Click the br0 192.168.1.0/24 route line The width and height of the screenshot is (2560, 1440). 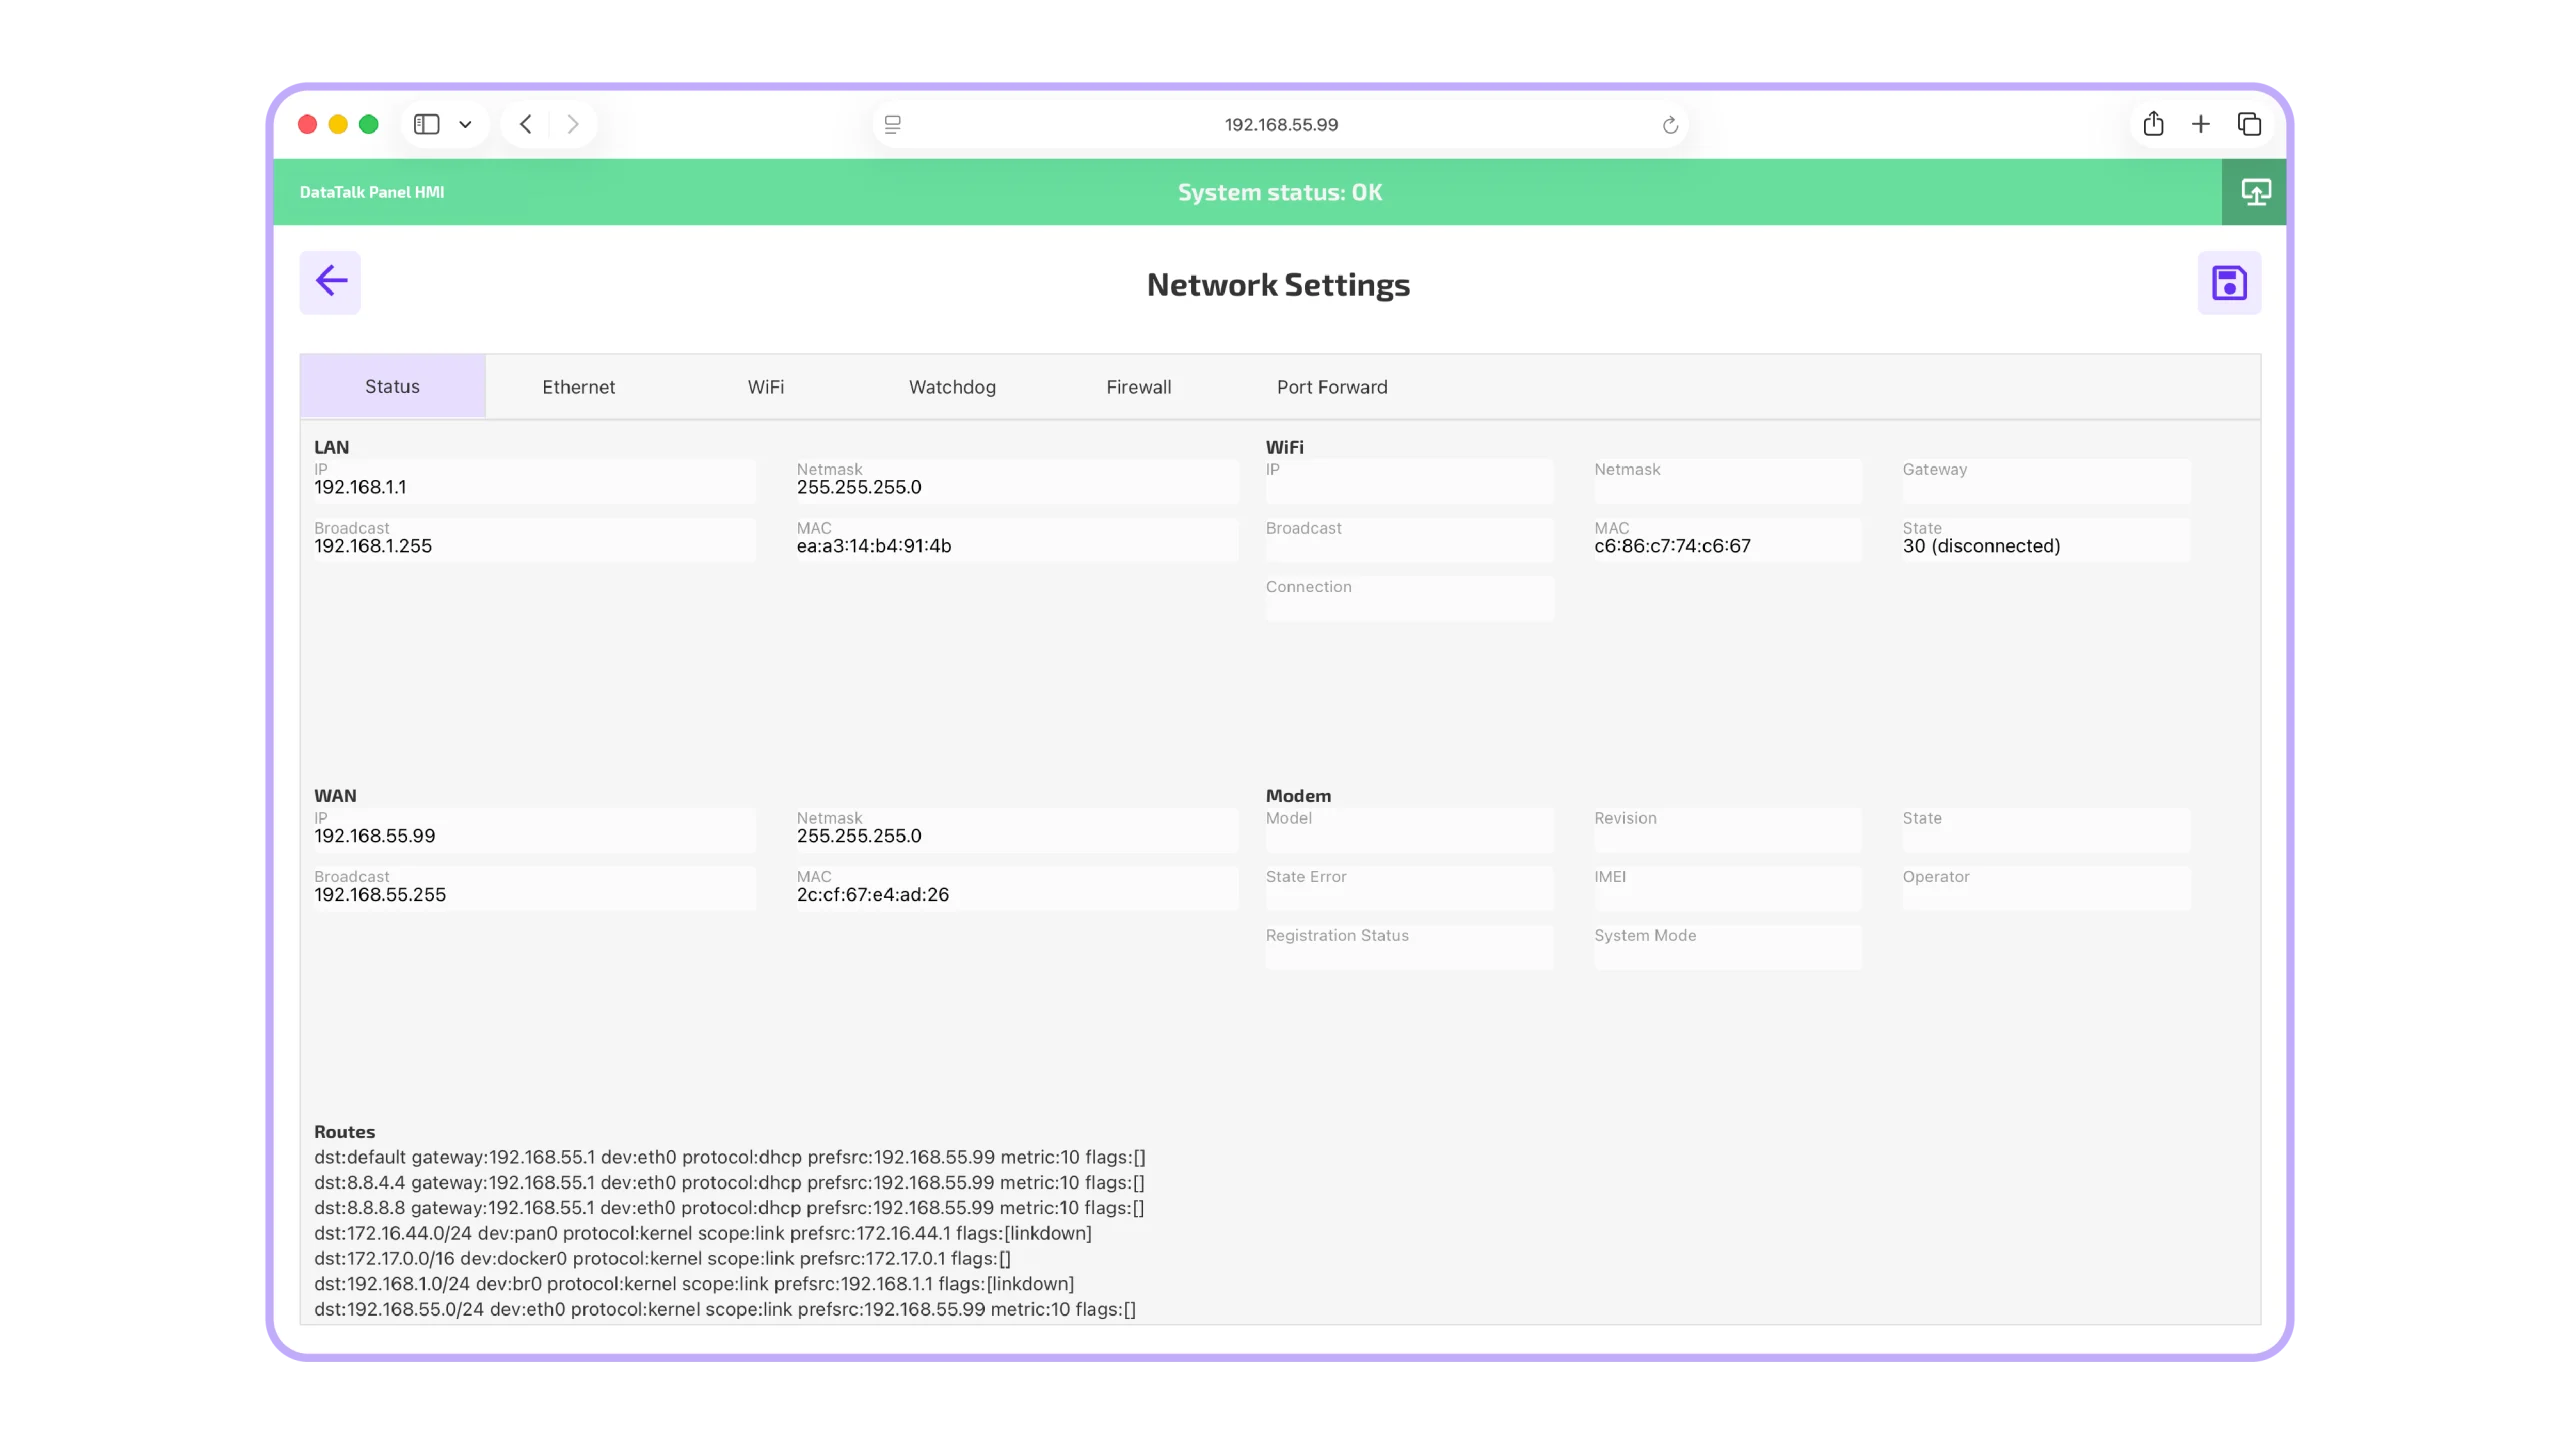[694, 1283]
